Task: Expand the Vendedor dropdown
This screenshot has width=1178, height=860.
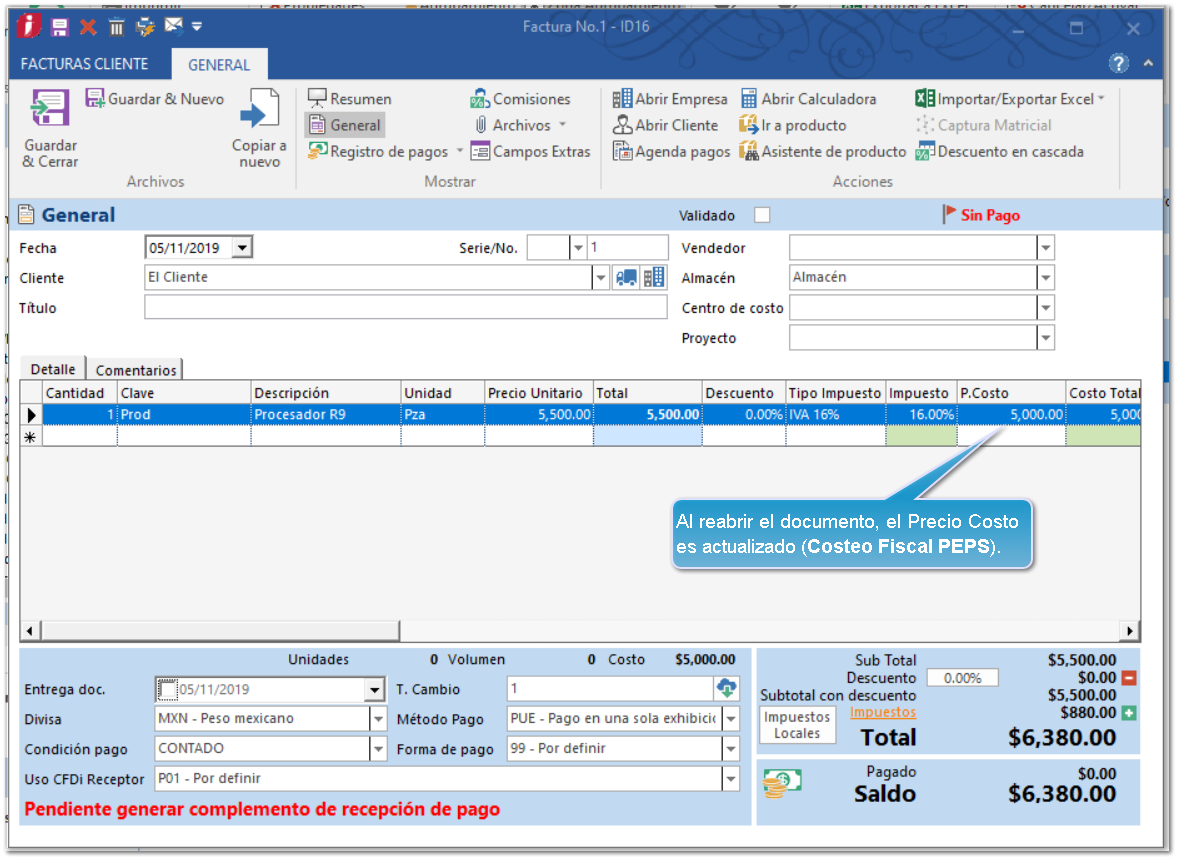Action: point(1045,248)
